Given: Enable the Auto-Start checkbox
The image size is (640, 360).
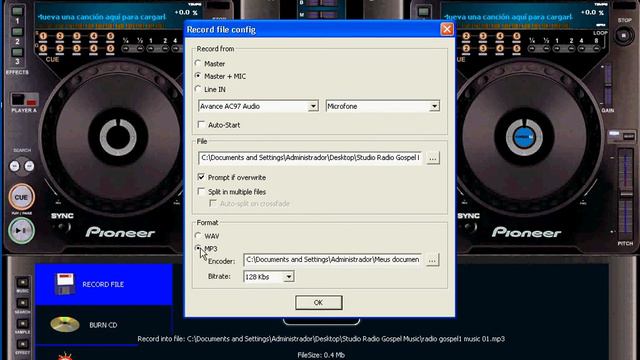Looking at the screenshot, I should coord(201,124).
